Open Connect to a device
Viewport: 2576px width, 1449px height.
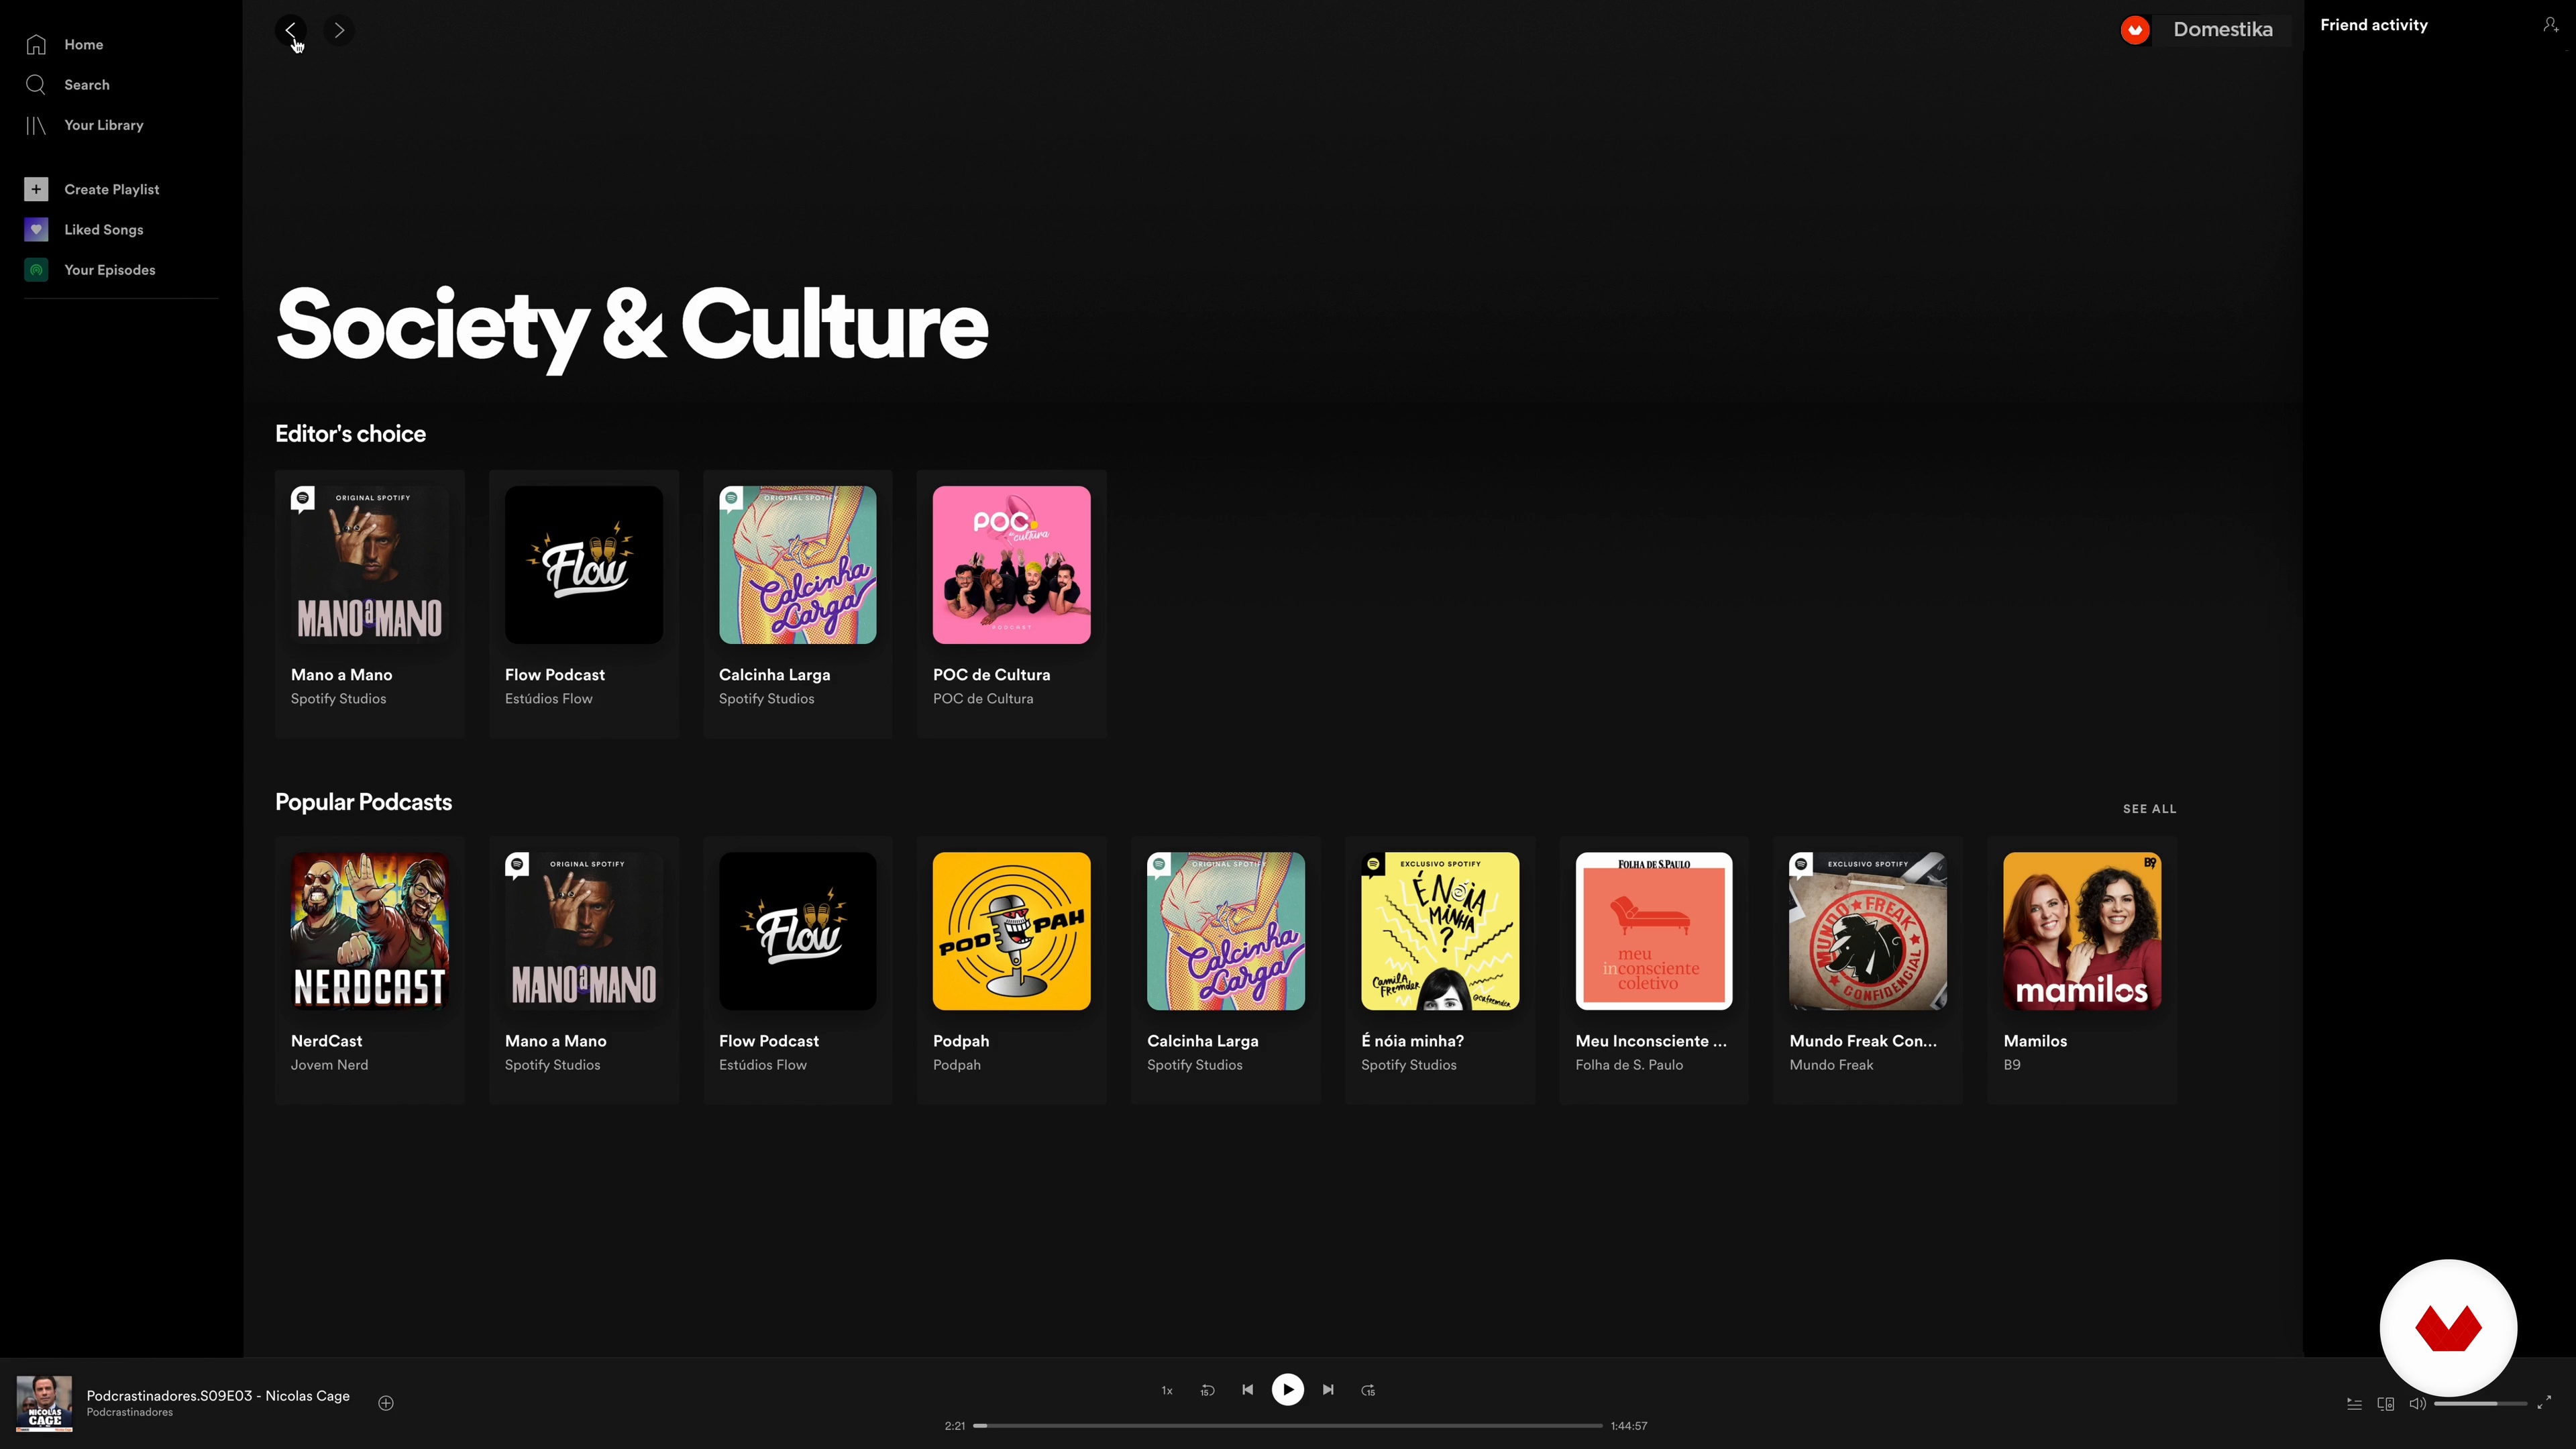2385,1403
